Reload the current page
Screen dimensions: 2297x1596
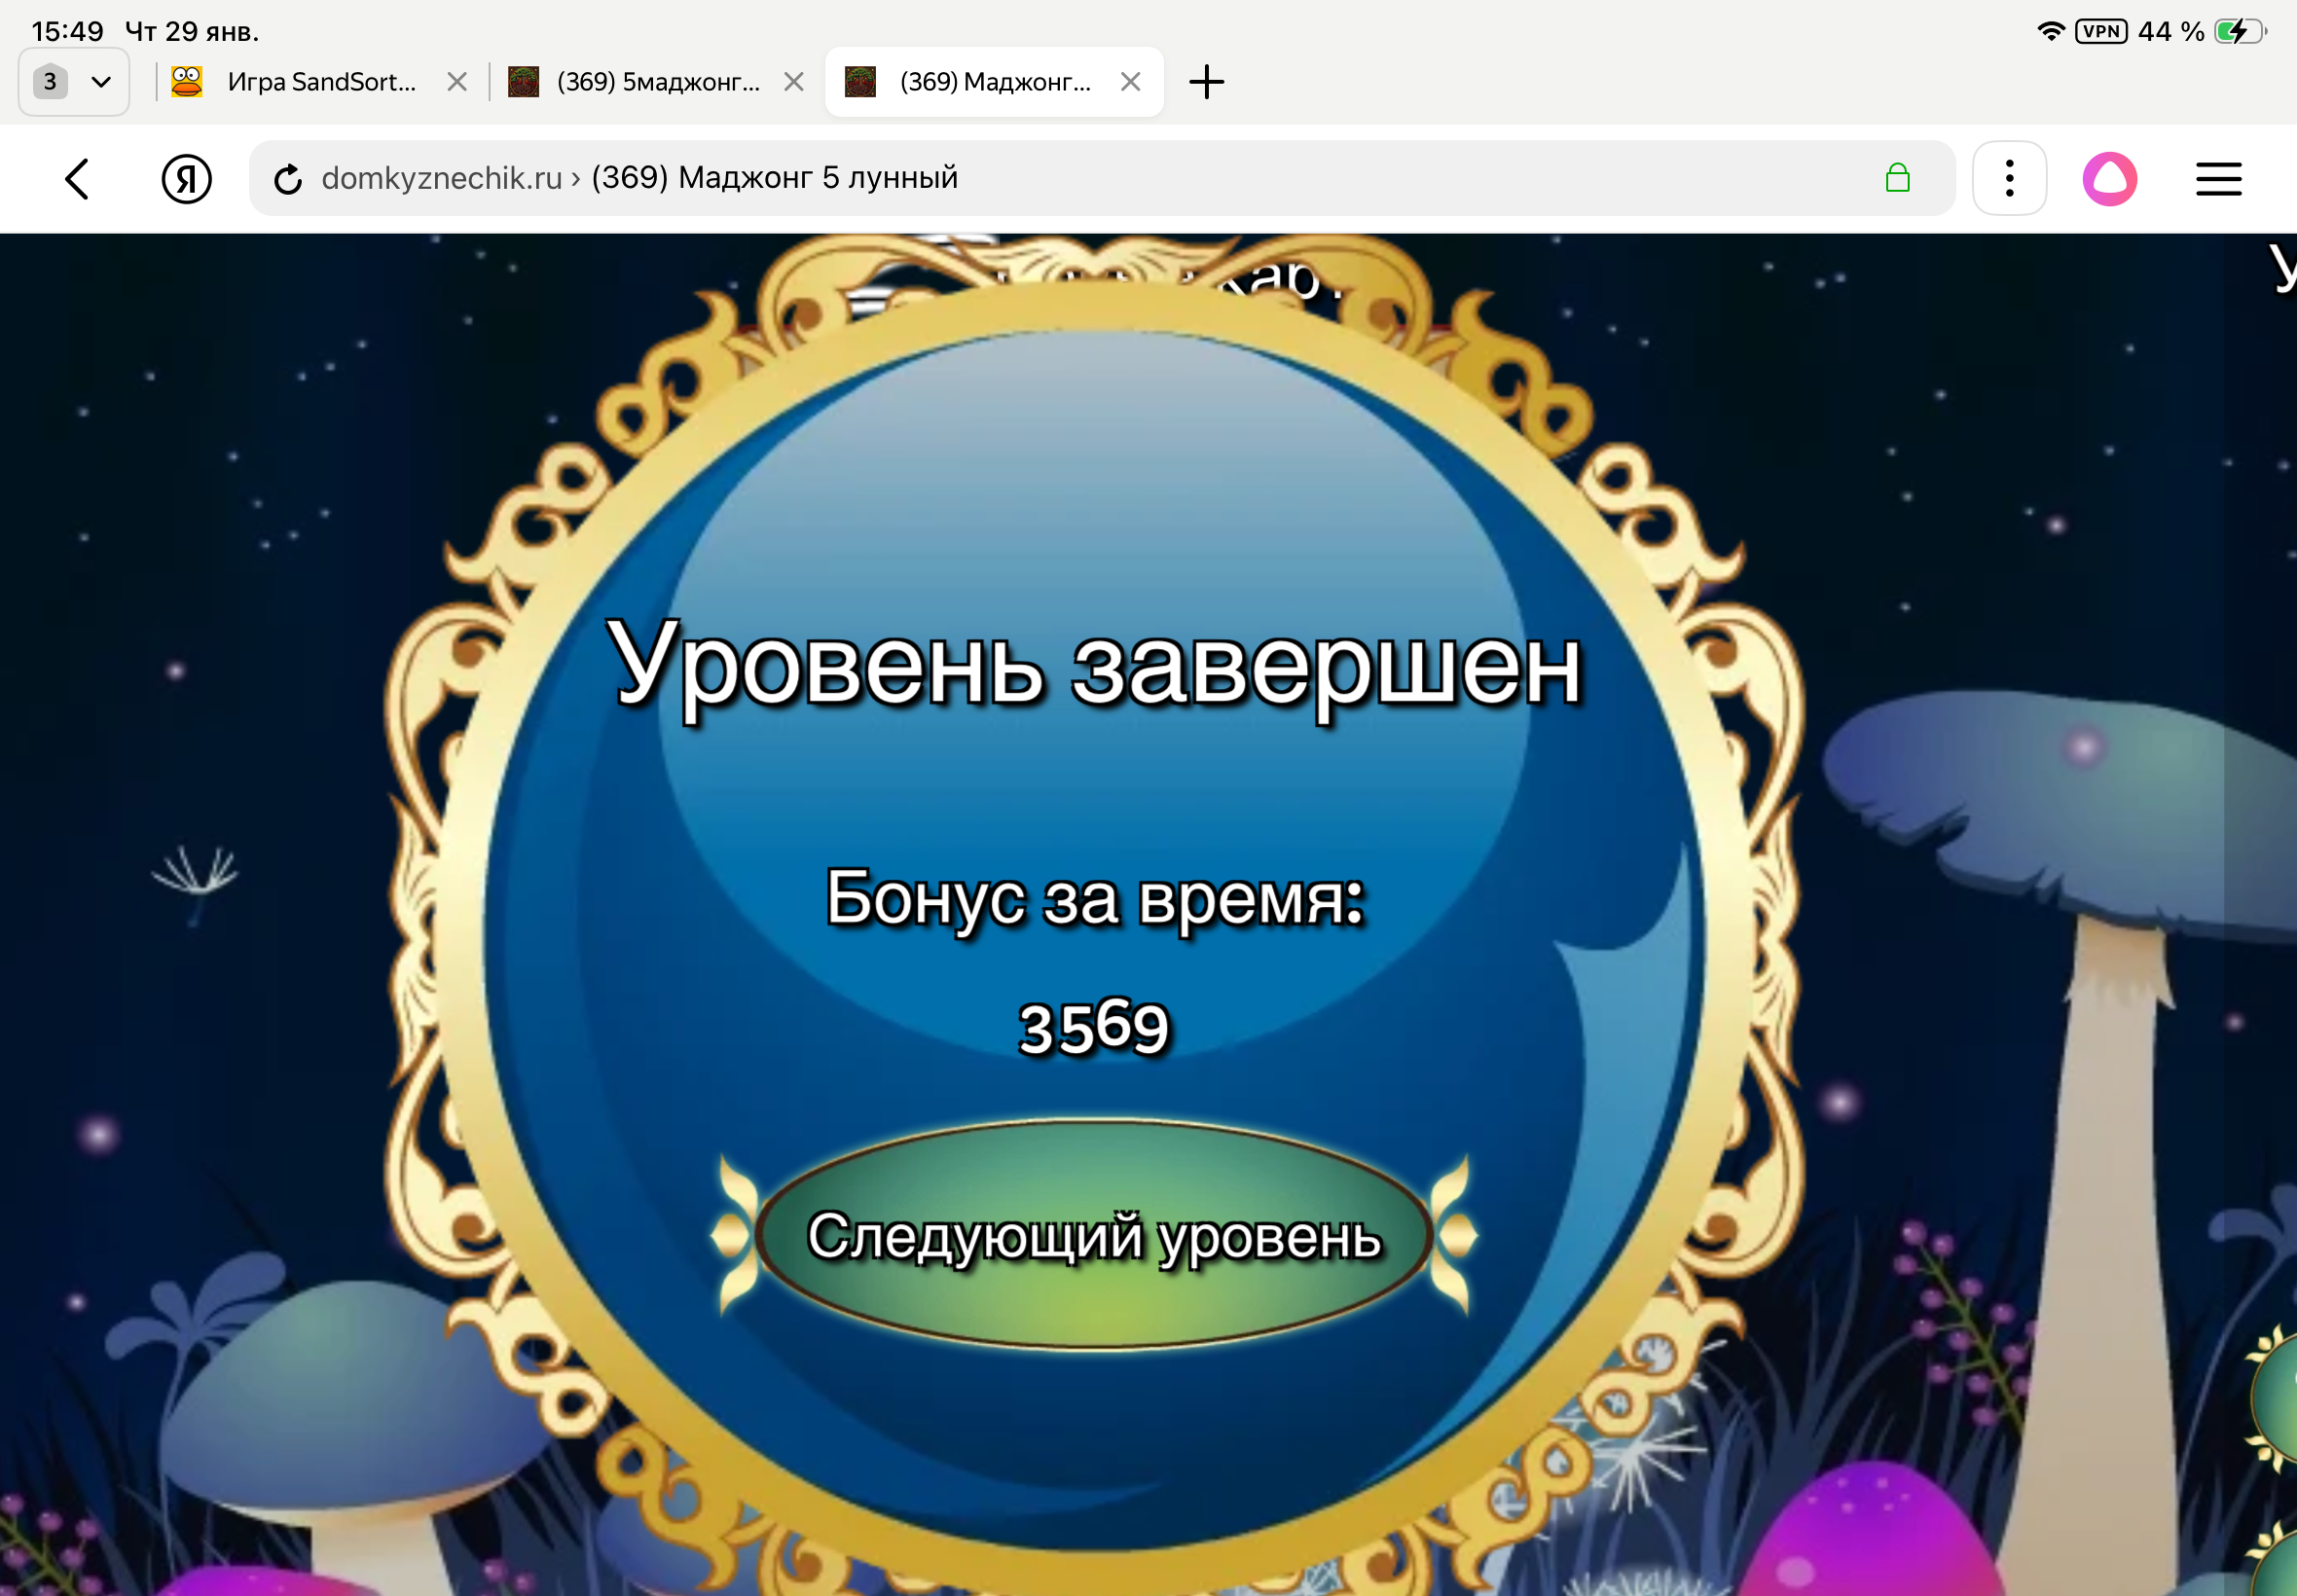click(x=289, y=178)
